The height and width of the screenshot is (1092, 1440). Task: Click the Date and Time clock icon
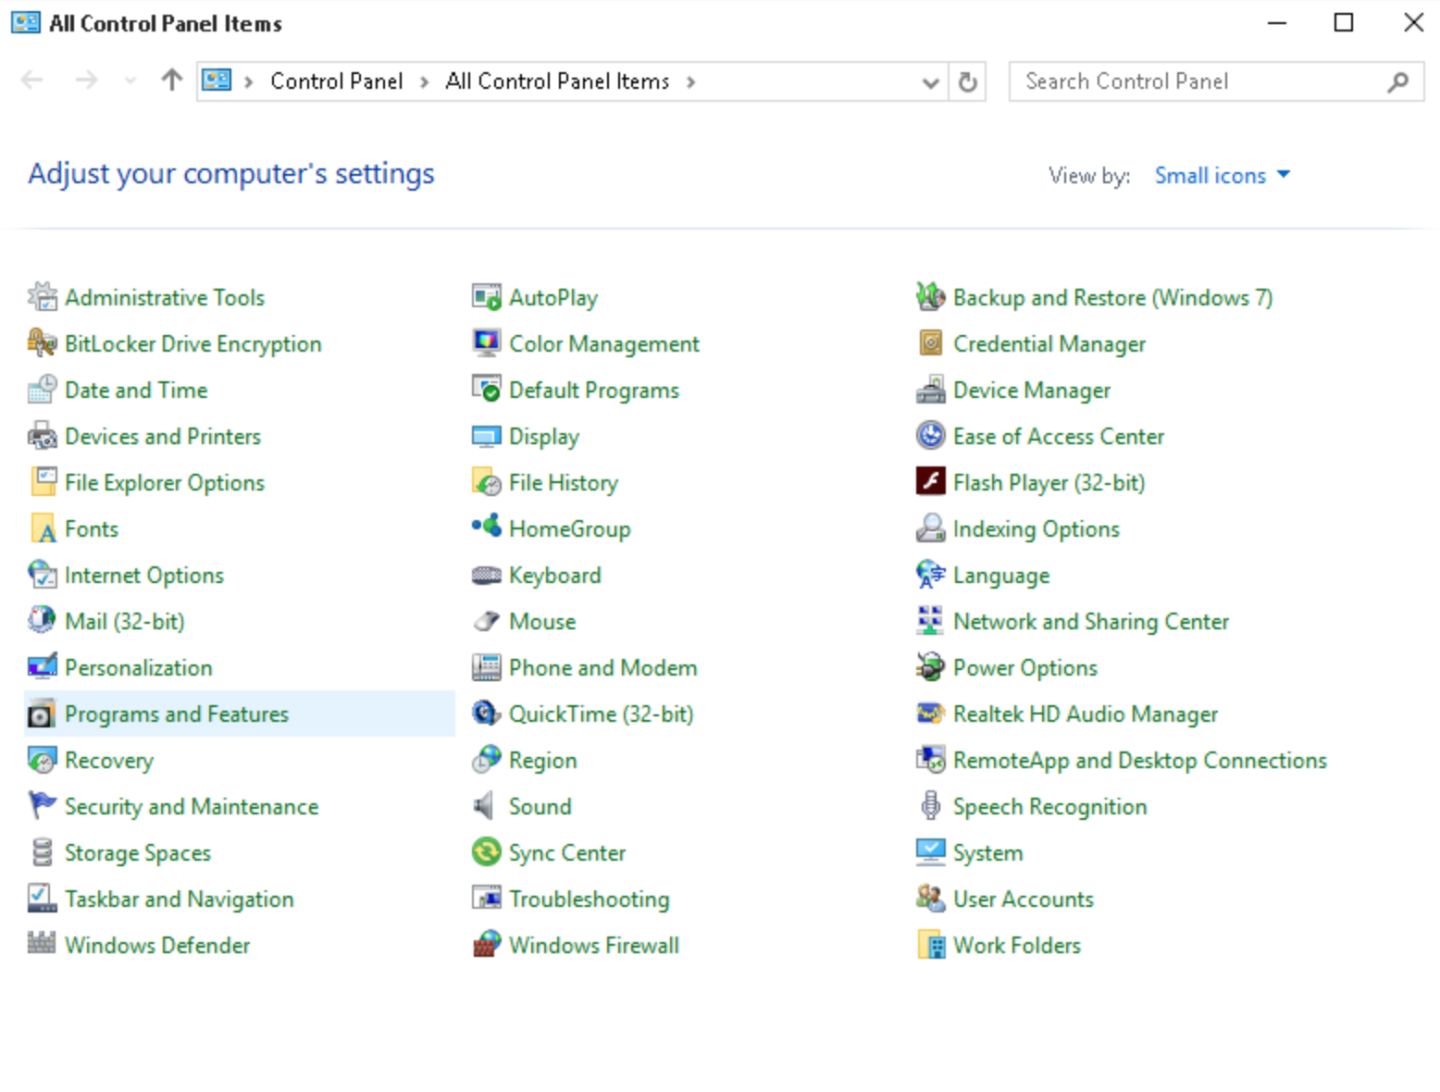click(x=42, y=389)
